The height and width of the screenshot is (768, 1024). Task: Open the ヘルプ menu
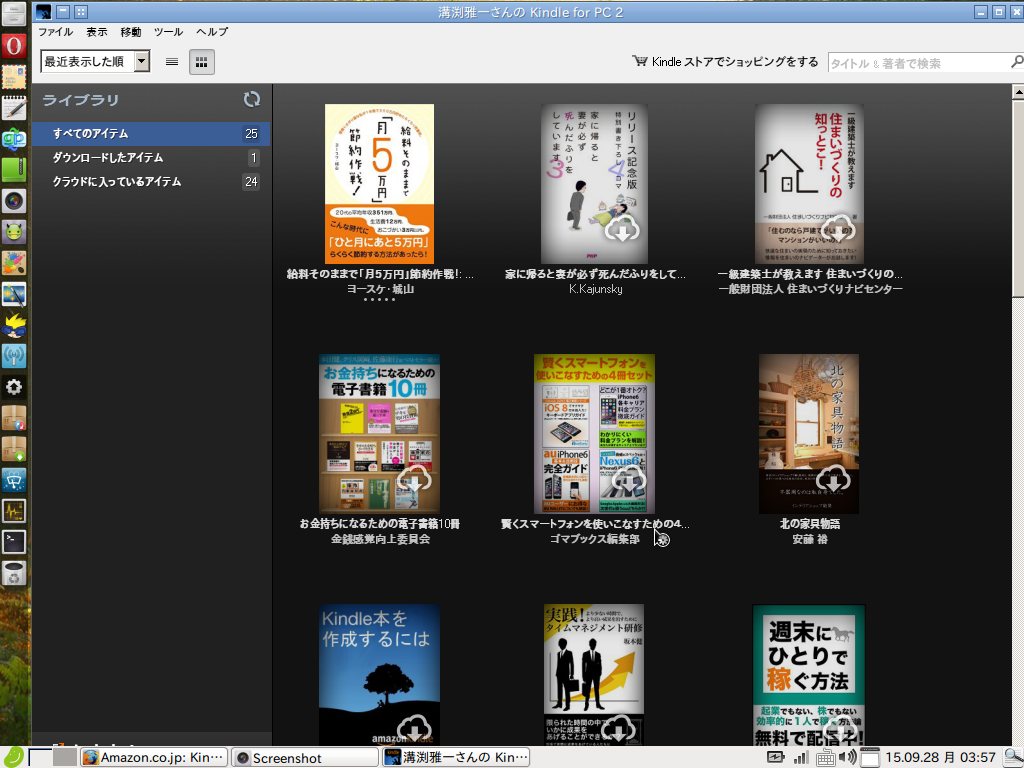[212, 31]
